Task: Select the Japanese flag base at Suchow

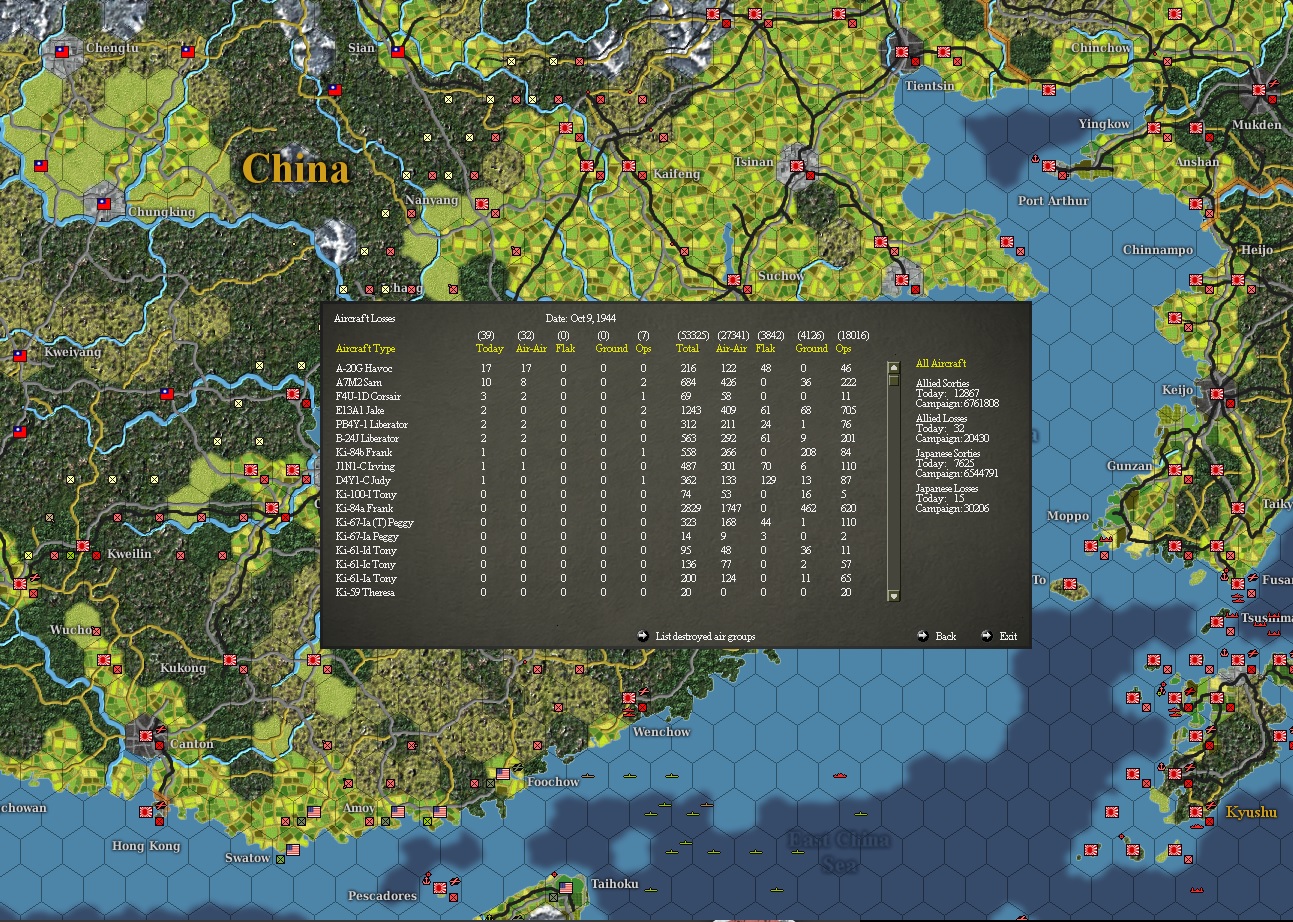Action: click(734, 281)
